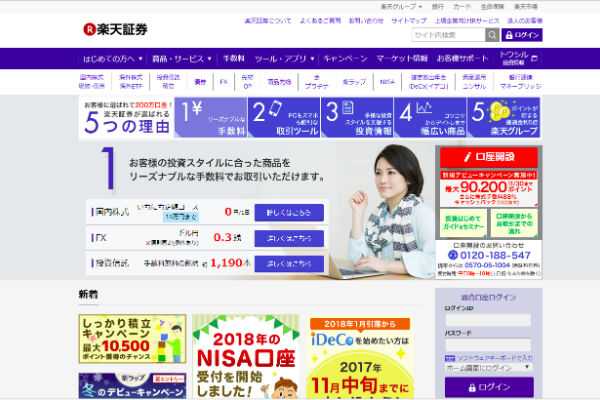Viewport: 600px width, 400px height.
Task: Open the カード top link
Action: 462,7
